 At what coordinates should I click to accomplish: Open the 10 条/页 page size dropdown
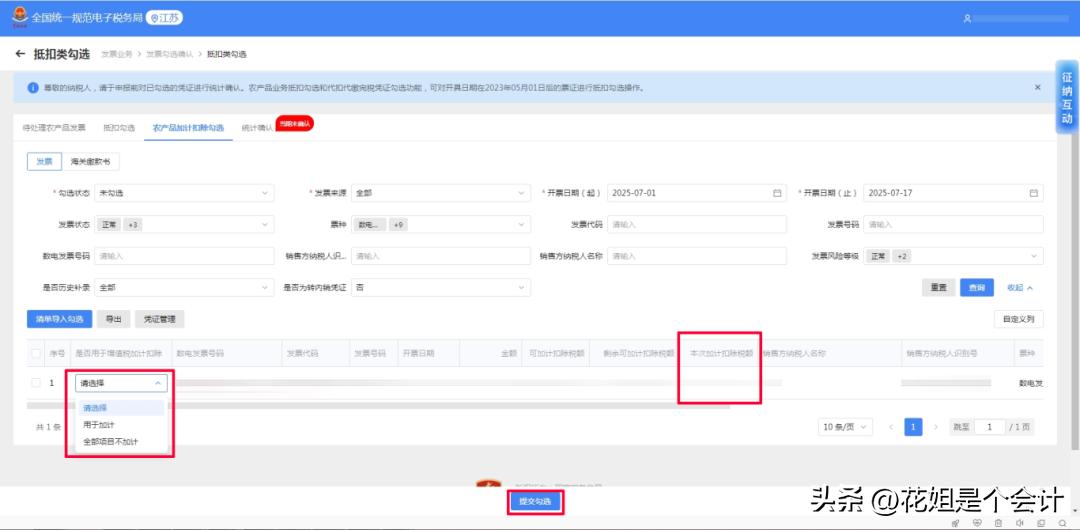tap(845, 427)
